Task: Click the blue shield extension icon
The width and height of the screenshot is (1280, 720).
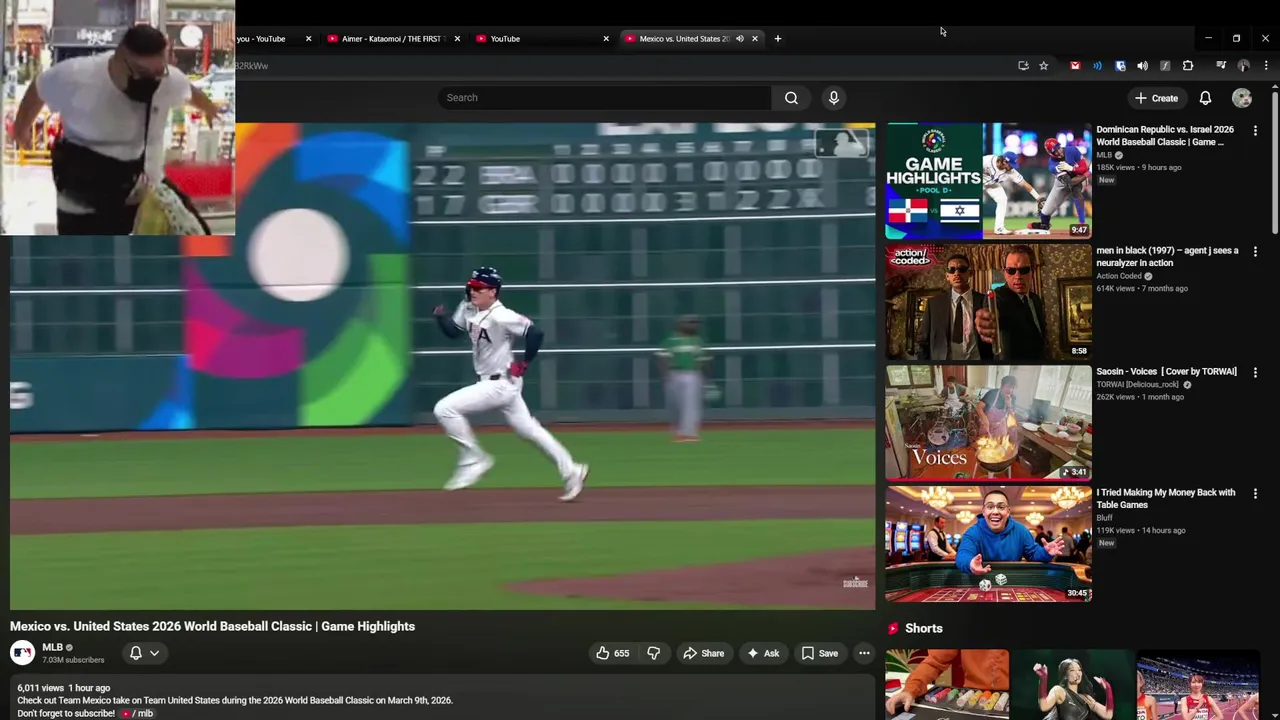Action: (1120, 66)
